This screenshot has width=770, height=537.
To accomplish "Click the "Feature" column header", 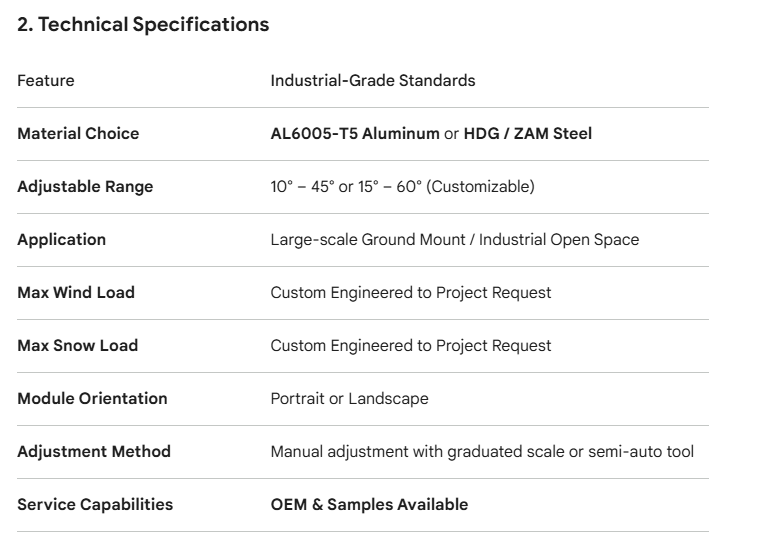I will (46, 80).
